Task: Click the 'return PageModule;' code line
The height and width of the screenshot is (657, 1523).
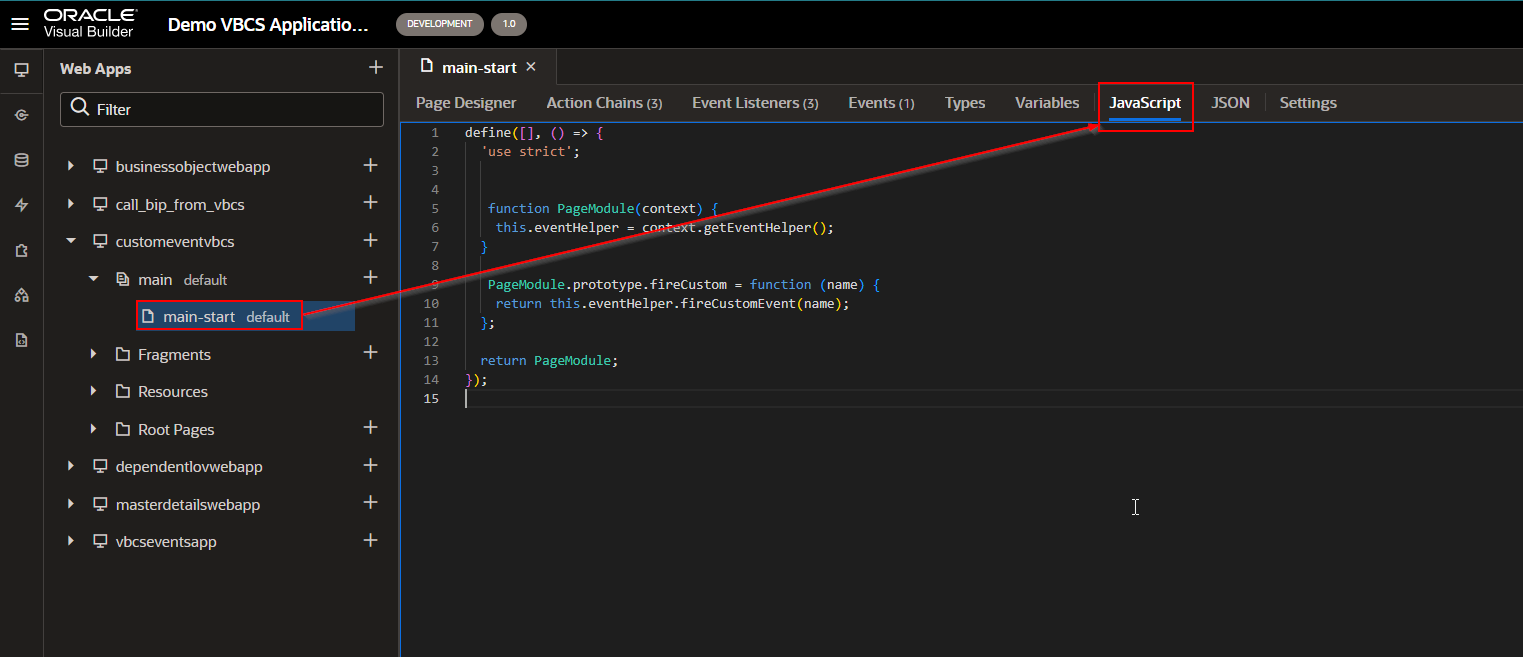Action: pos(549,360)
